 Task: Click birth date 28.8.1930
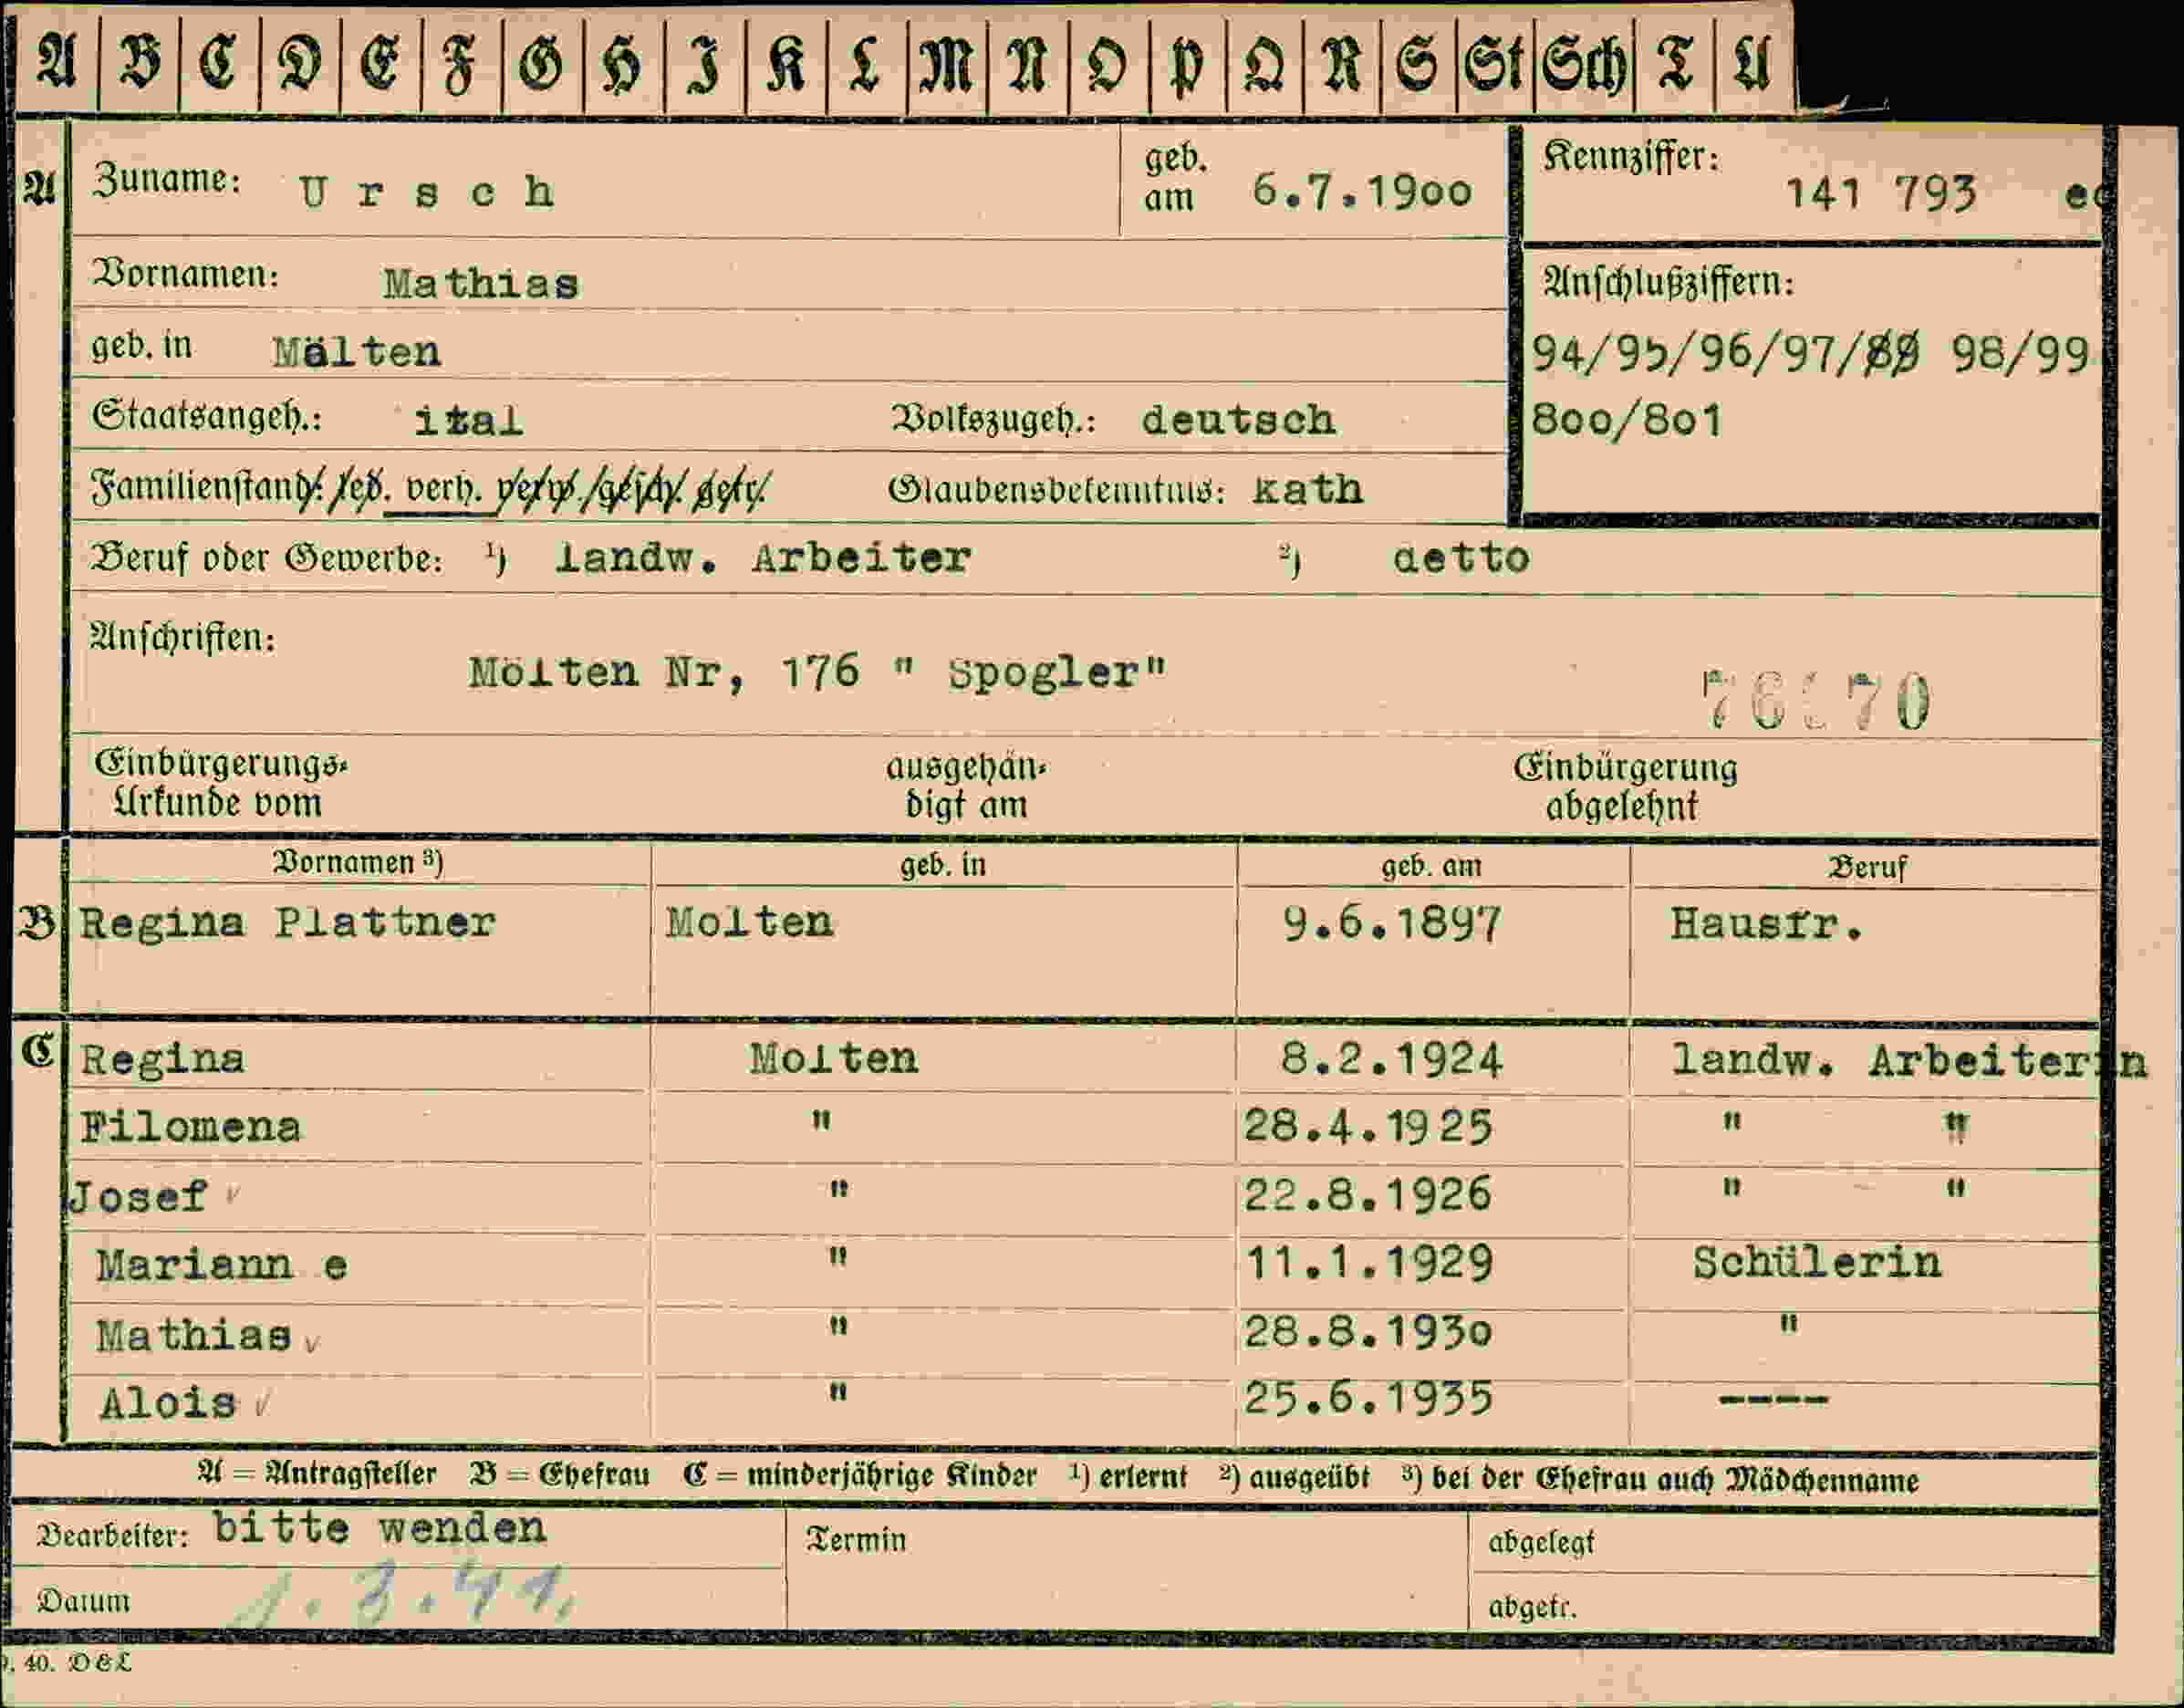click(x=1368, y=1332)
